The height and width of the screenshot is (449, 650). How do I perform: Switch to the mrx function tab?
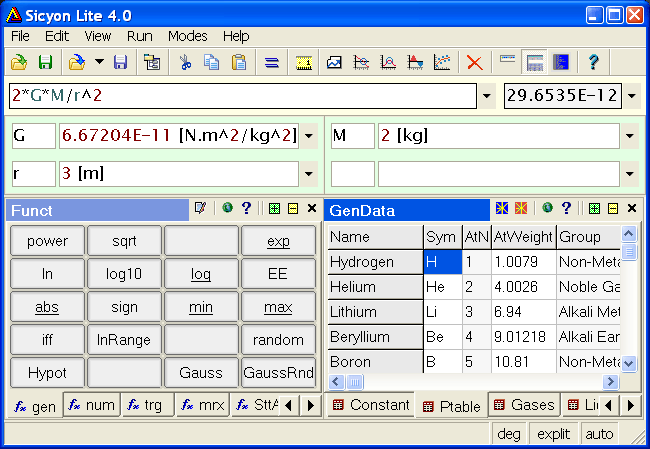[203, 405]
